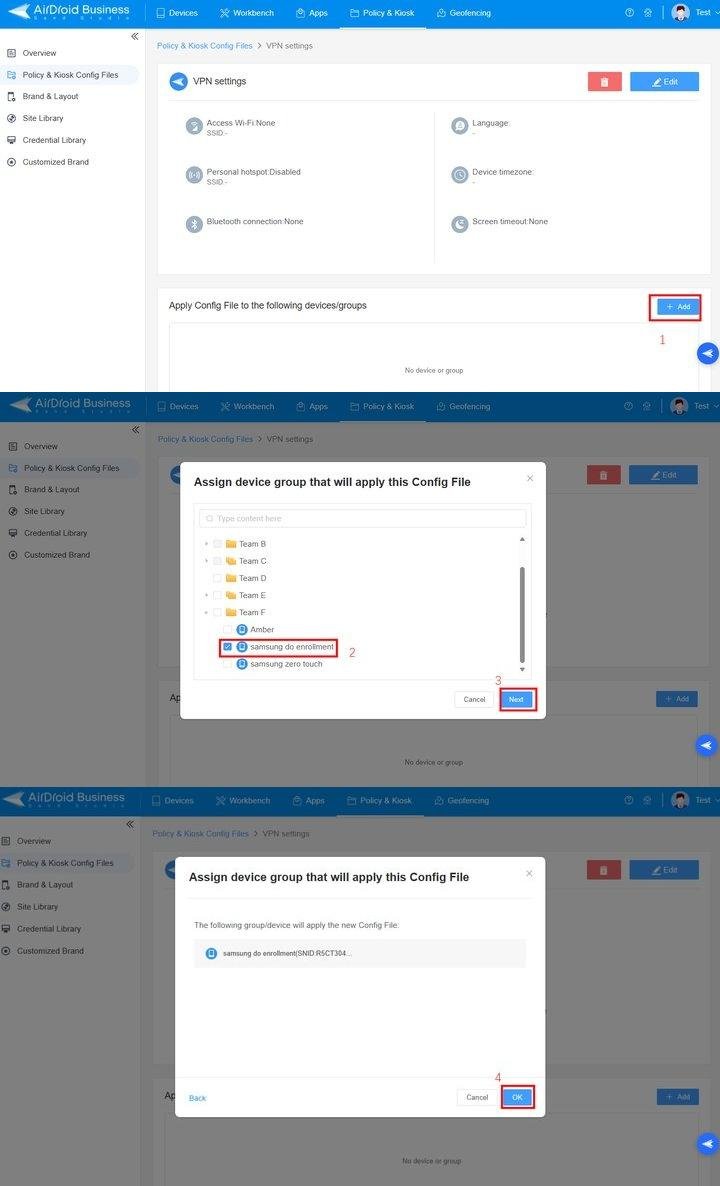Click the 'Bluetooth connection:None' text
Image resolution: width=720 pixels, height=1186 pixels.
[x=255, y=222]
